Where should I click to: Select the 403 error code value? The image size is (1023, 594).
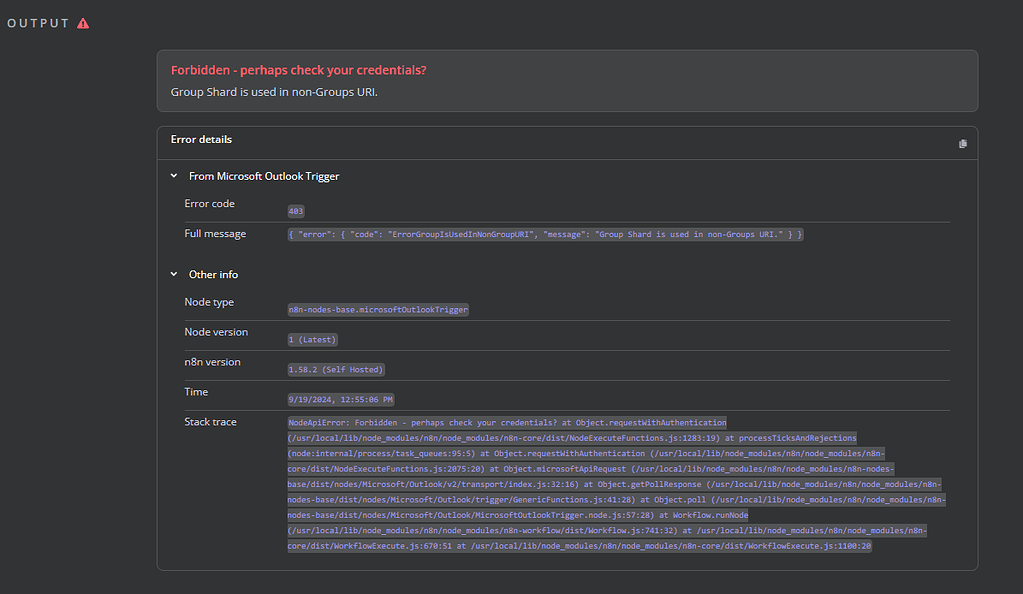click(x=296, y=211)
